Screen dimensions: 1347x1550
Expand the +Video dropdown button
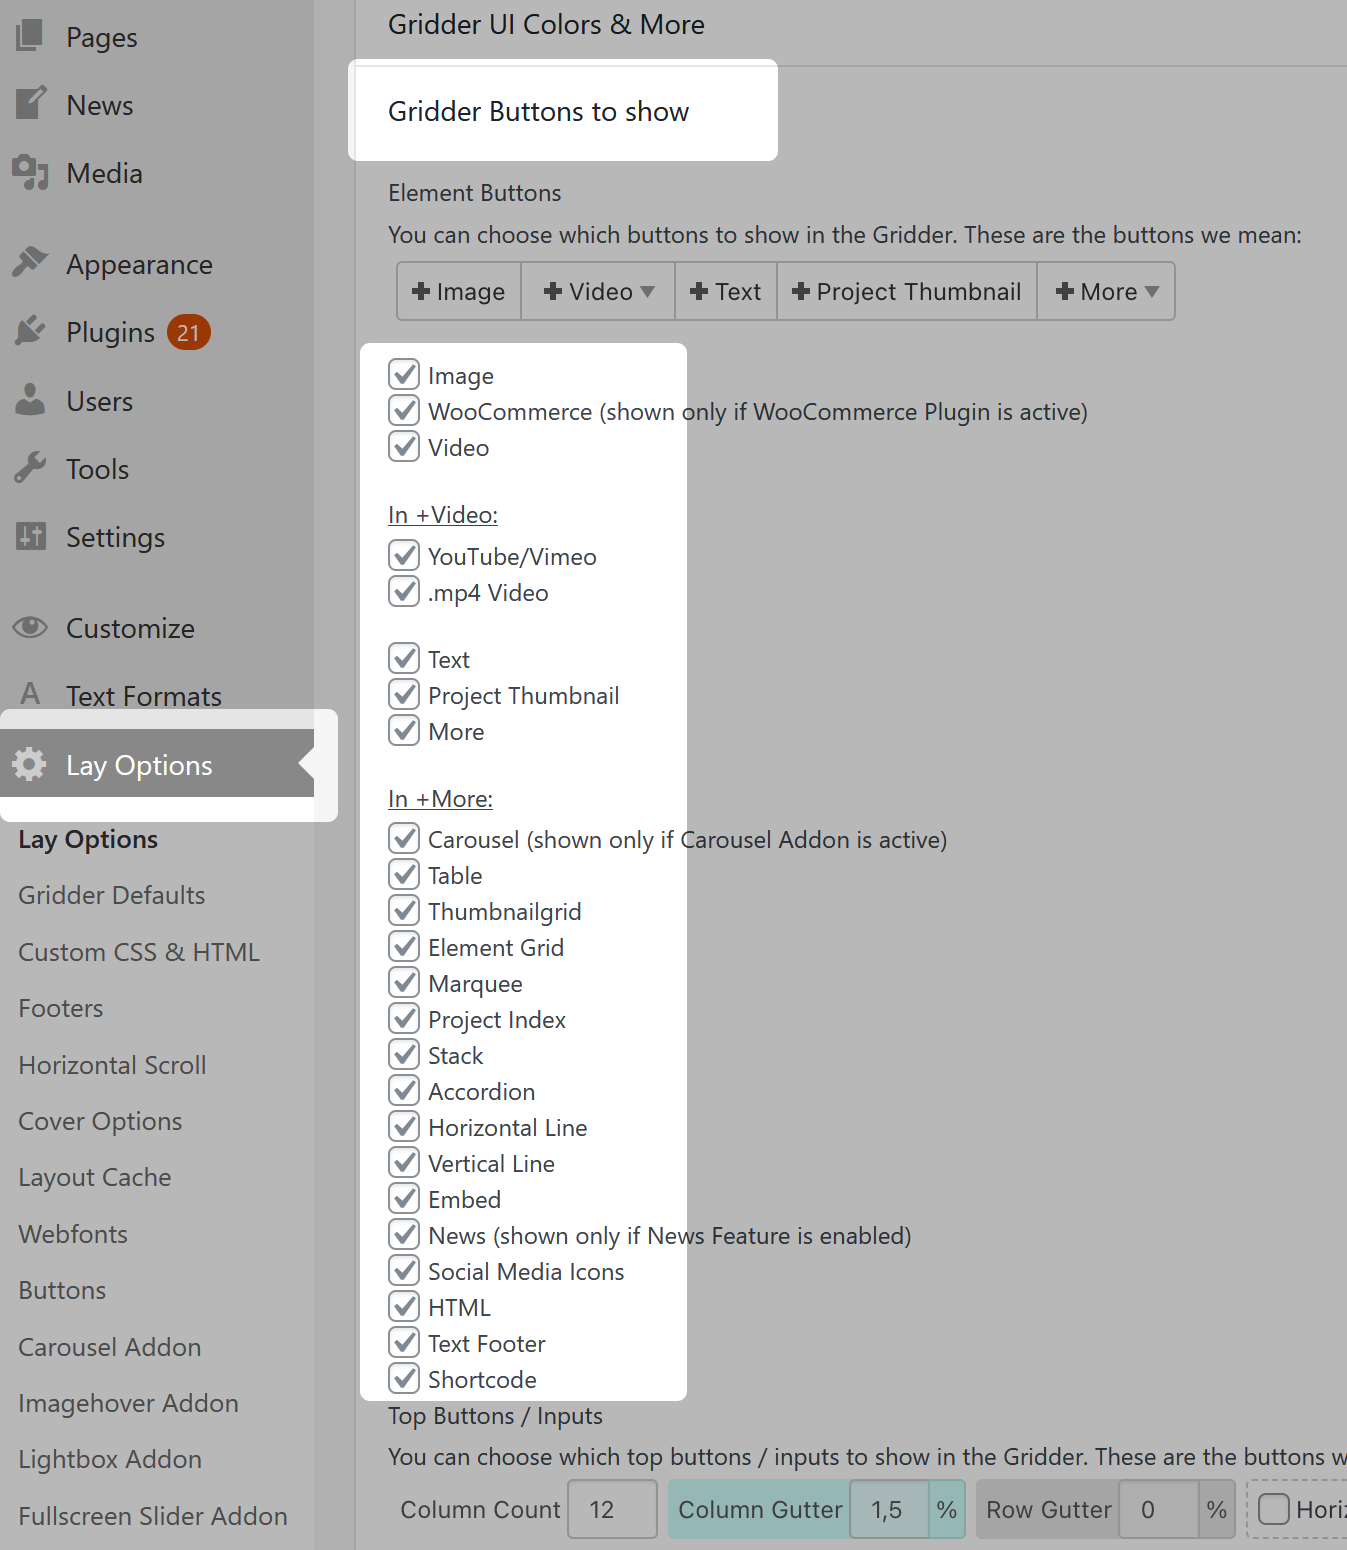(598, 292)
